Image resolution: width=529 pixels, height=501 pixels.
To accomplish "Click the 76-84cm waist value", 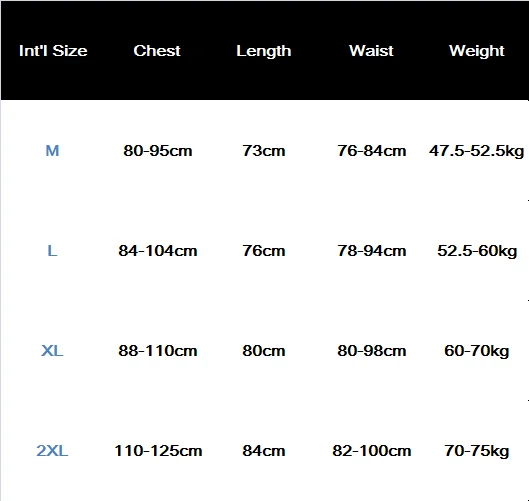I will coord(371,151).
